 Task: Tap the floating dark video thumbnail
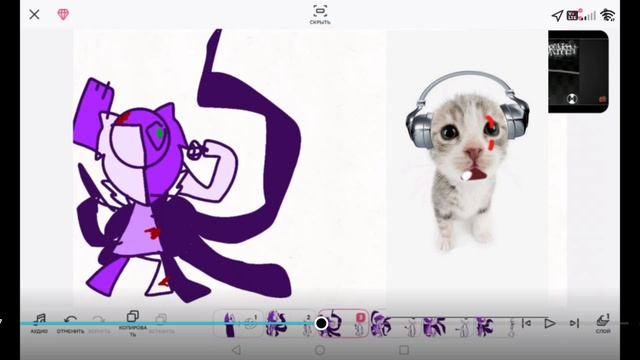click(578, 71)
